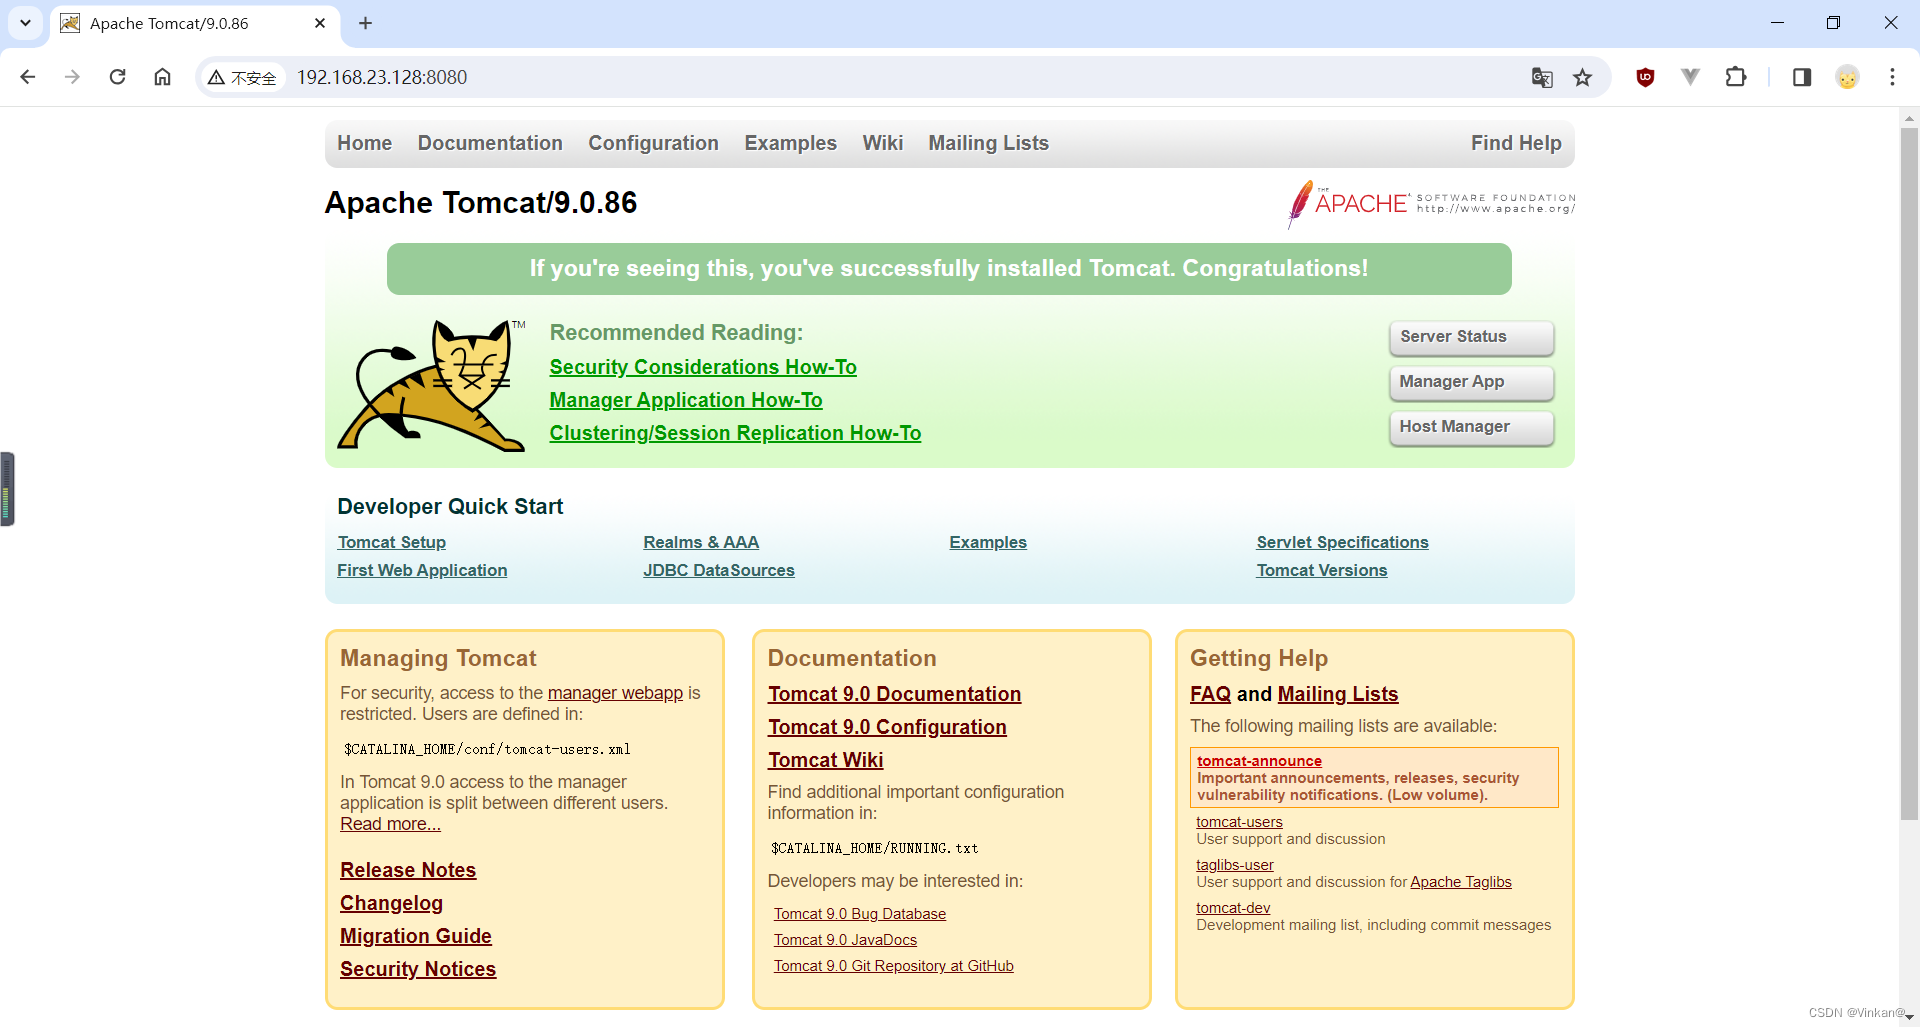Open the Examples navigation item
The image size is (1920, 1027).
790,143
